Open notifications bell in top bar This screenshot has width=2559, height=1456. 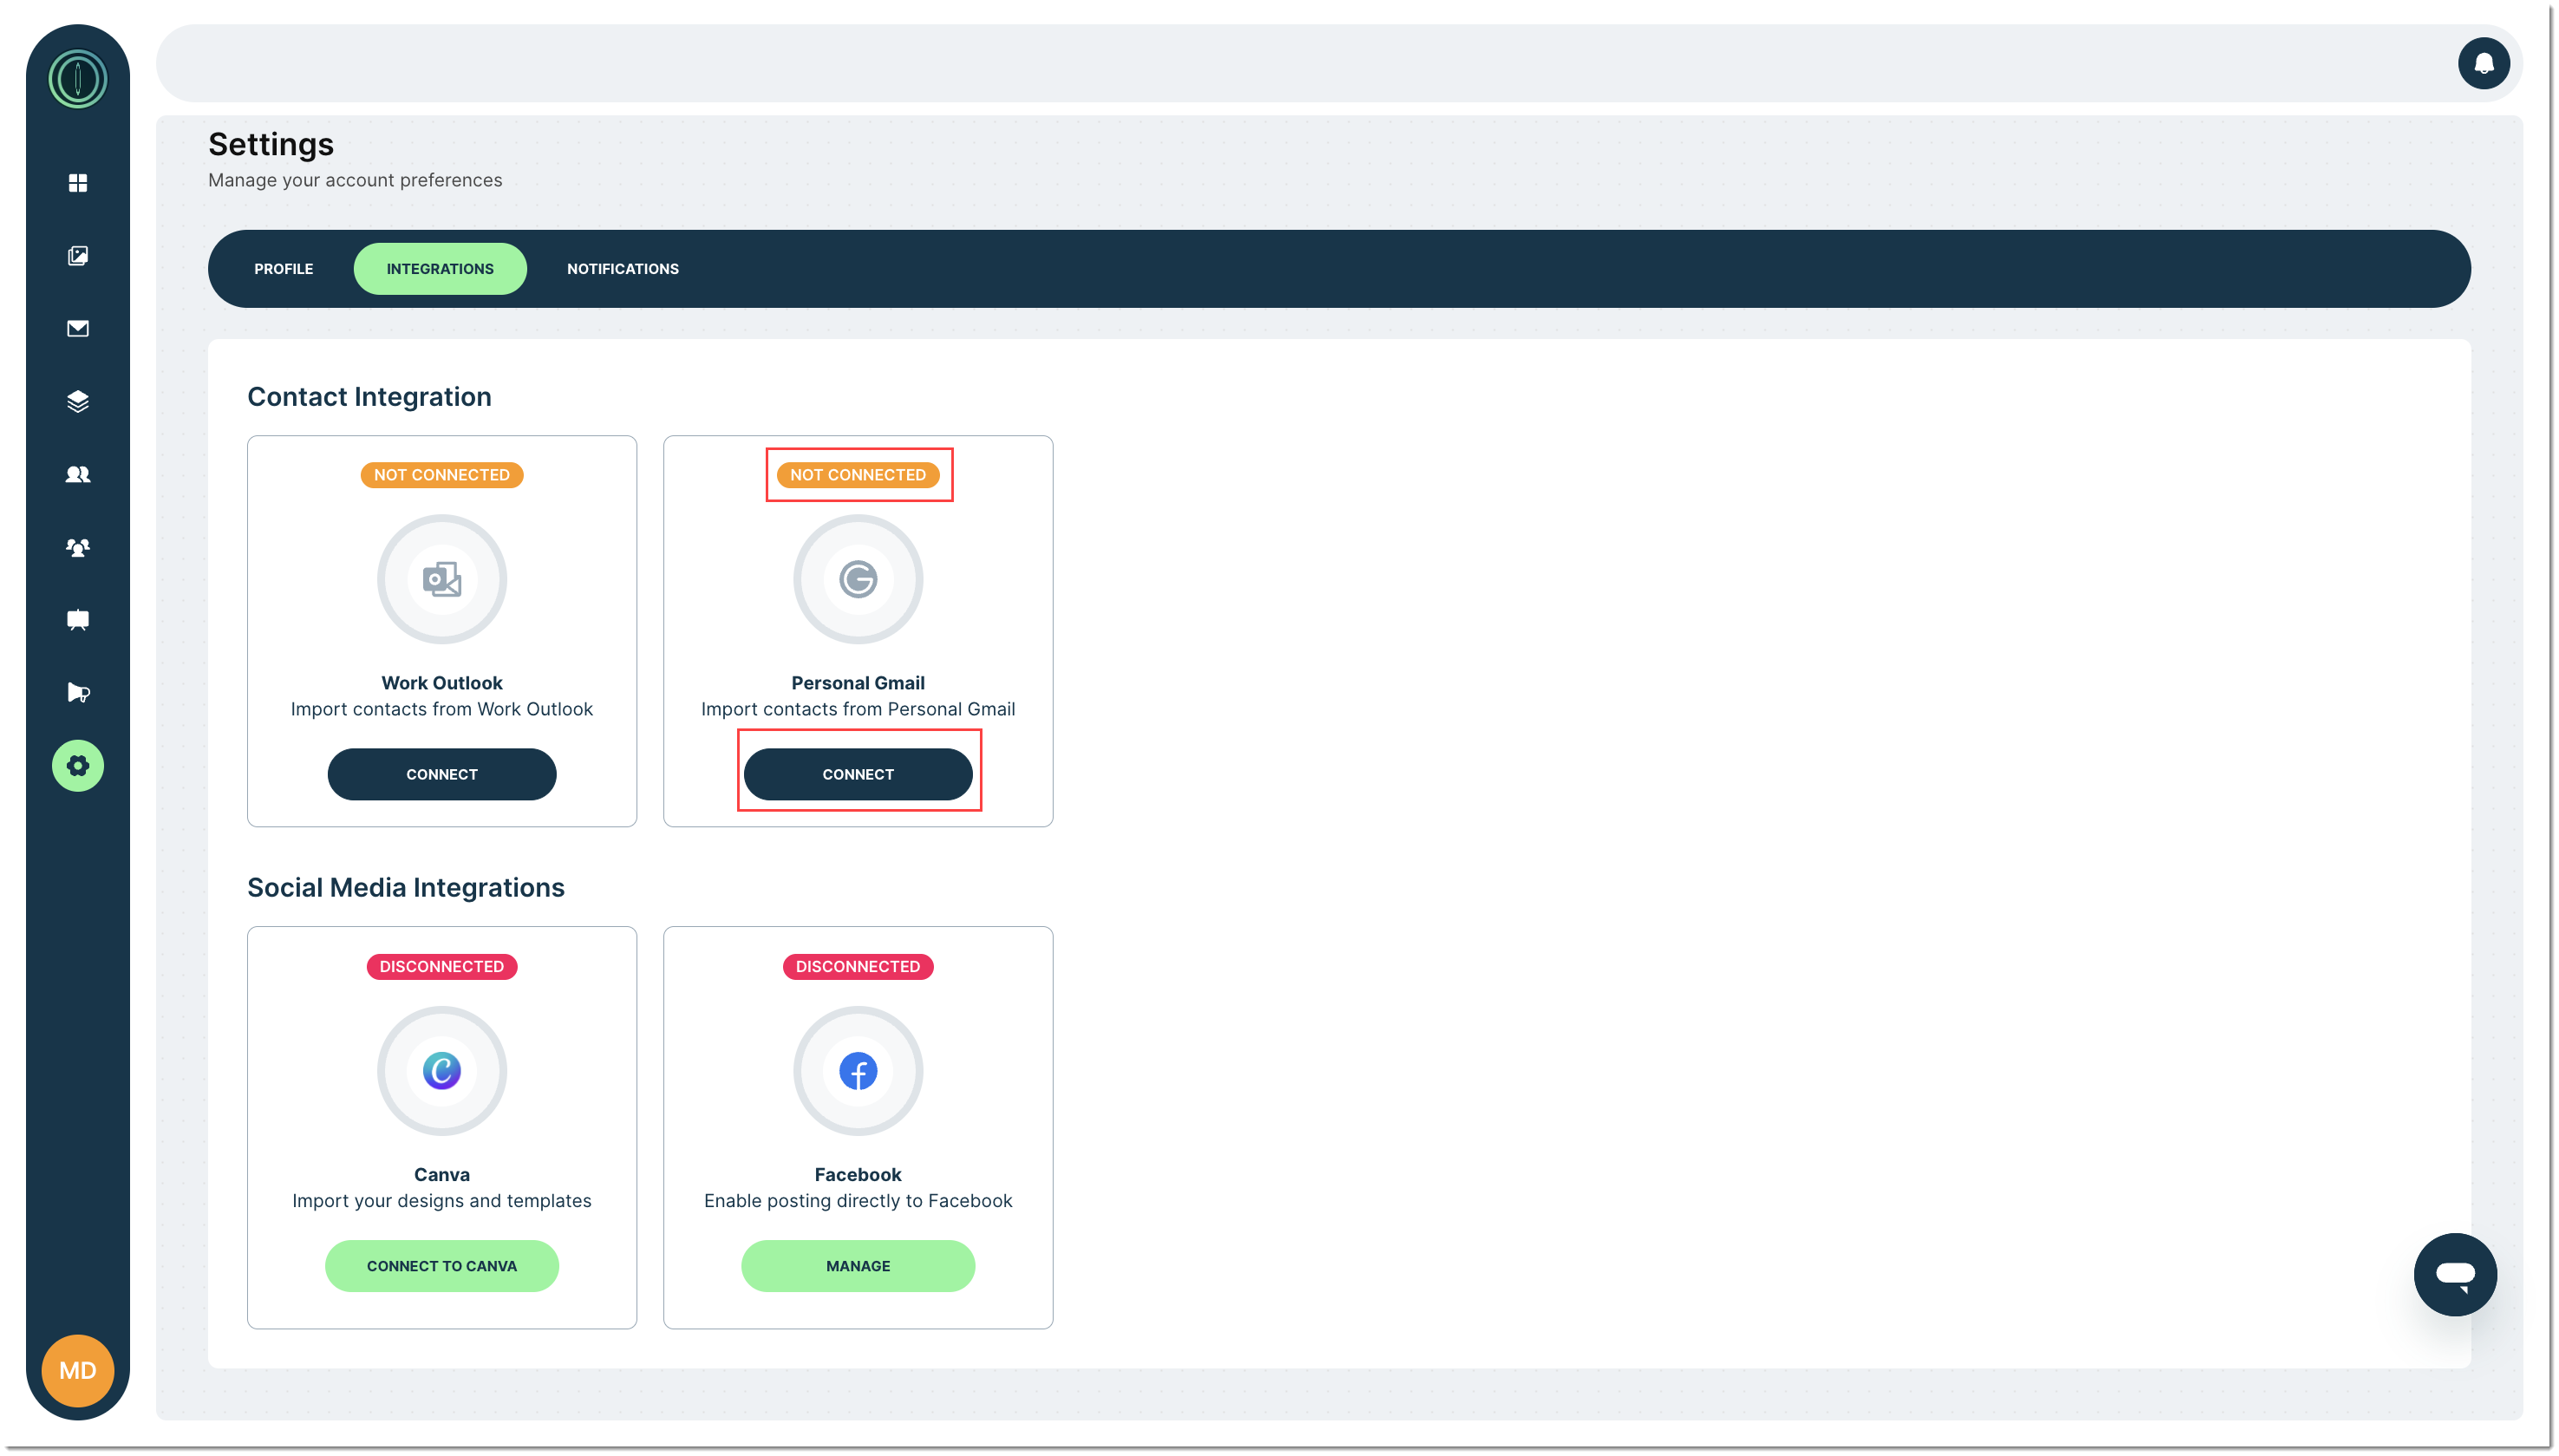coord(2483,64)
